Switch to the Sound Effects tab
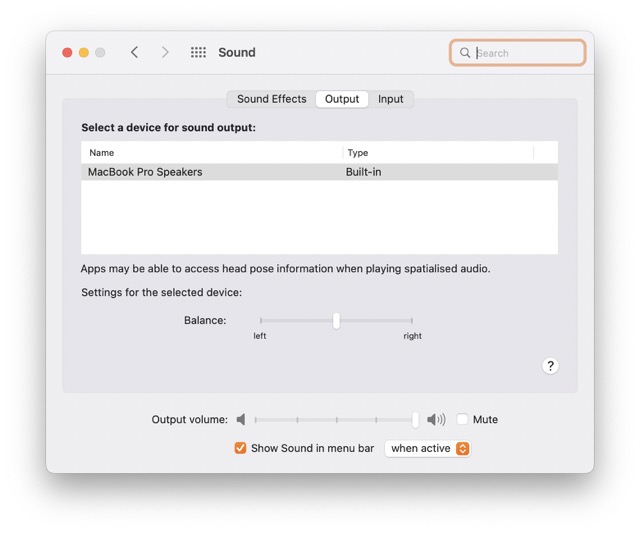Viewport: 640px width, 534px height. tap(271, 99)
